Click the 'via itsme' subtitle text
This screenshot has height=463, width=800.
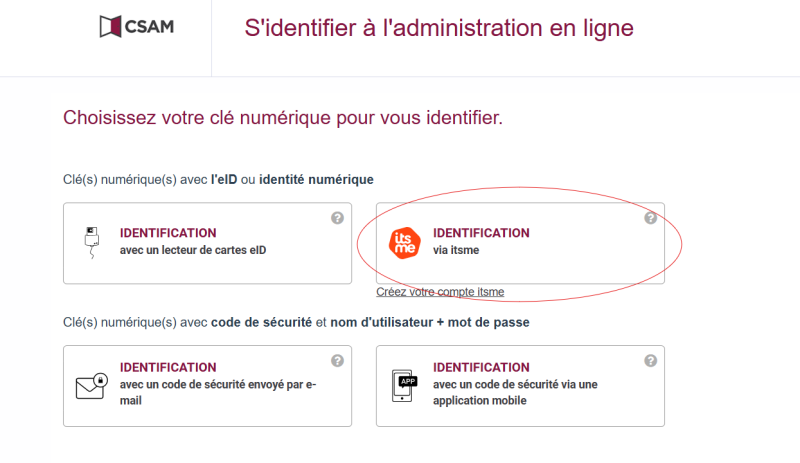[456, 250]
